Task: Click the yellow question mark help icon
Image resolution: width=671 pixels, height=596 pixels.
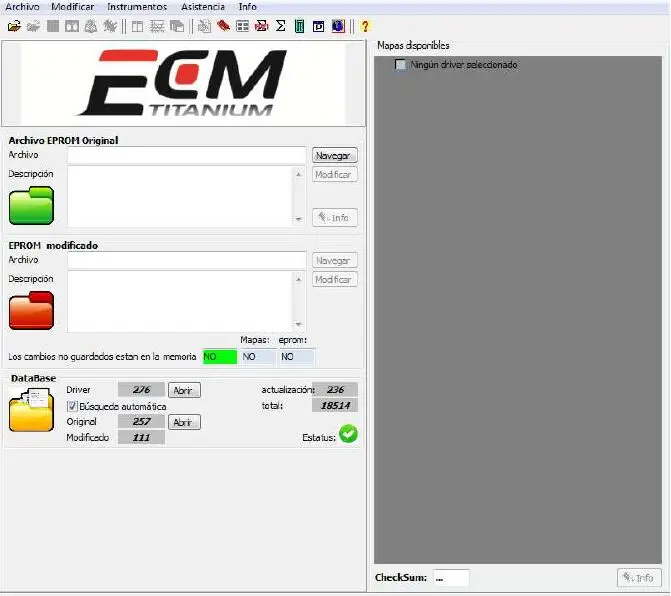Action: (x=365, y=27)
